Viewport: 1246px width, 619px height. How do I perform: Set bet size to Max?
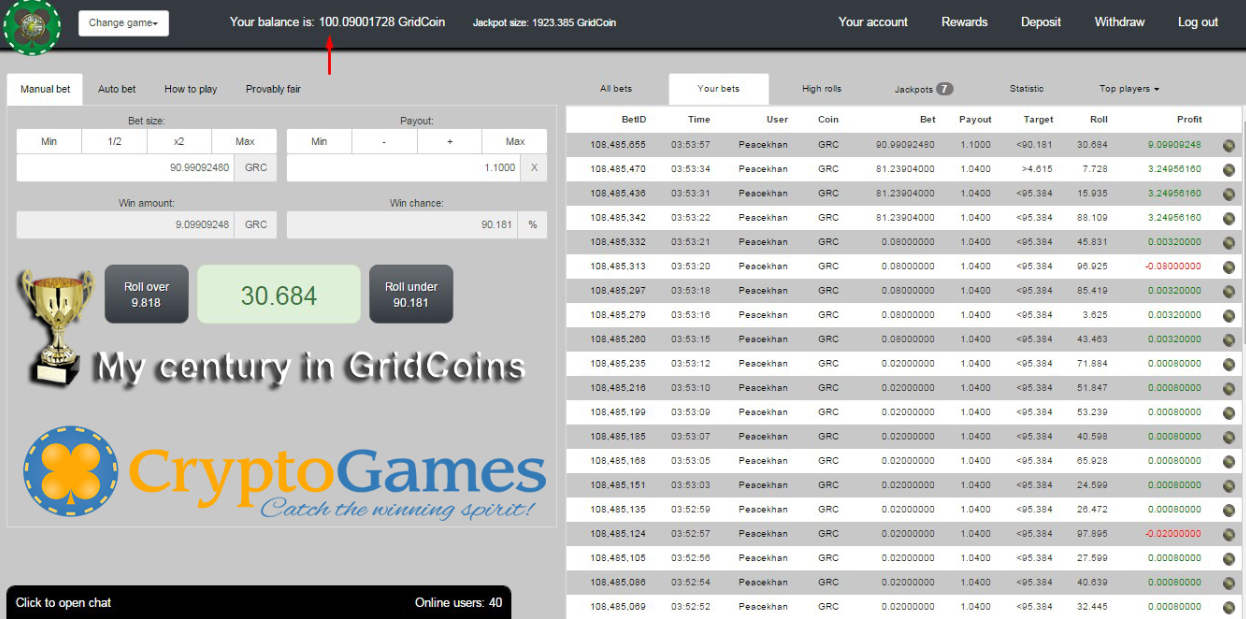coord(245,141)
